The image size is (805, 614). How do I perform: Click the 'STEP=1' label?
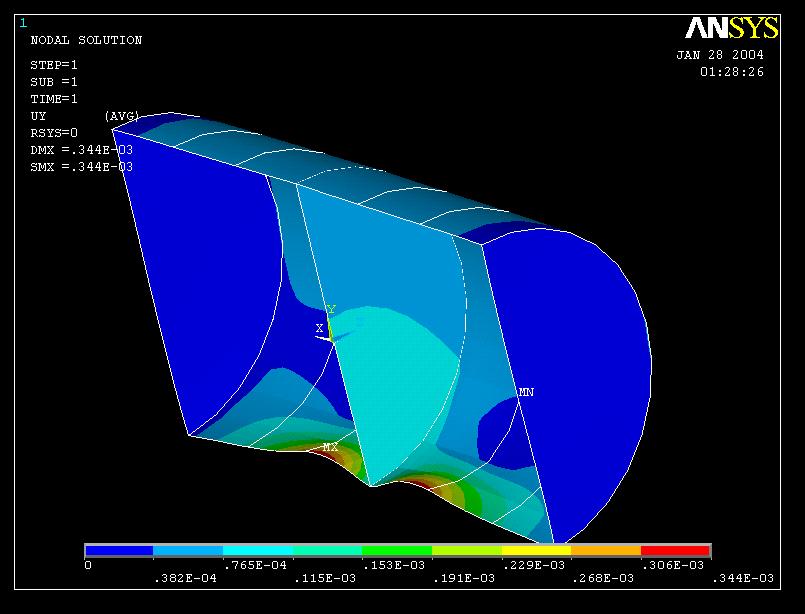coord(54,65)
